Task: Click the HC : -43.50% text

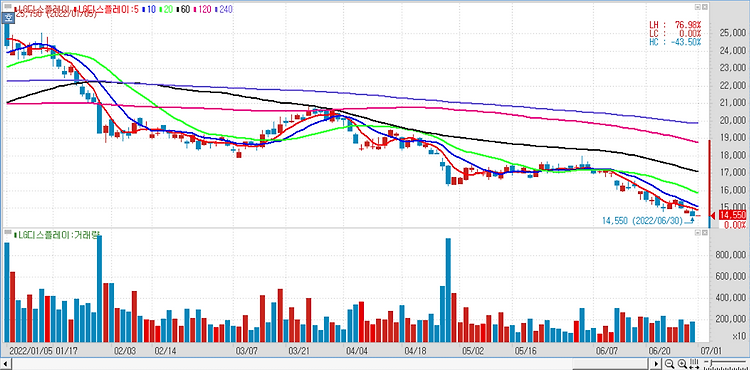Action: tap(675, 42)
